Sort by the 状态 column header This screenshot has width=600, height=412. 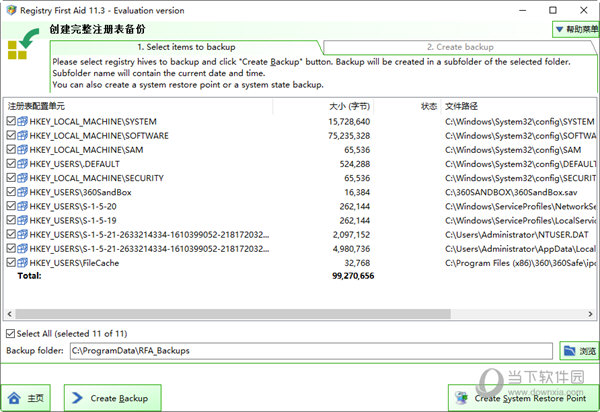tap(407, 106)
